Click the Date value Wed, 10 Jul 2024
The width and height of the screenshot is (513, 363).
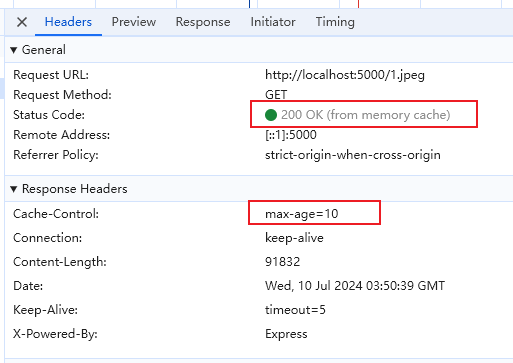(355, 286)
